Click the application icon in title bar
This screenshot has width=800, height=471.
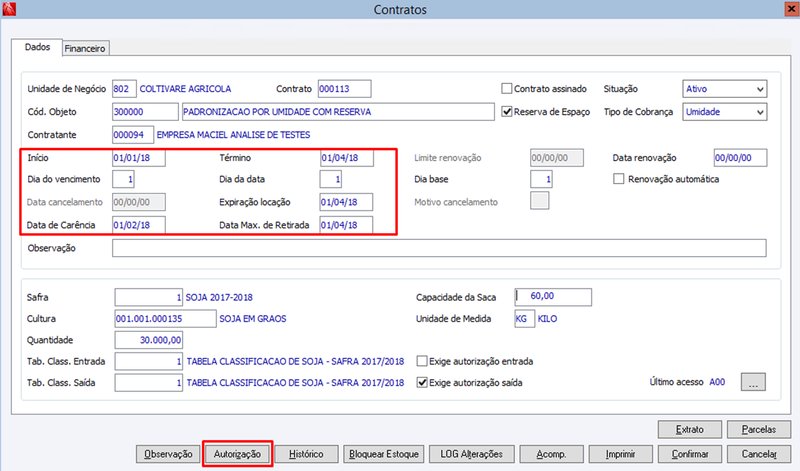(x=9, y=9)
